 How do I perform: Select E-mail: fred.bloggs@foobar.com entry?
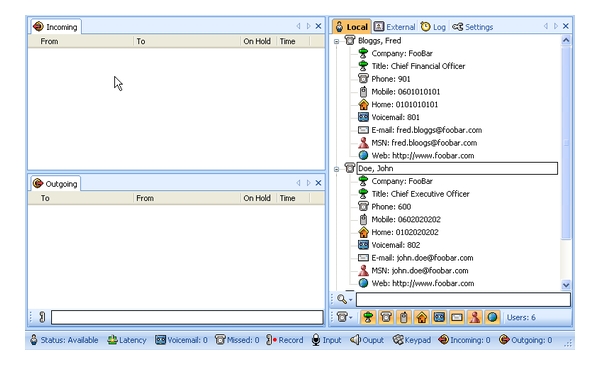(426, 130)
